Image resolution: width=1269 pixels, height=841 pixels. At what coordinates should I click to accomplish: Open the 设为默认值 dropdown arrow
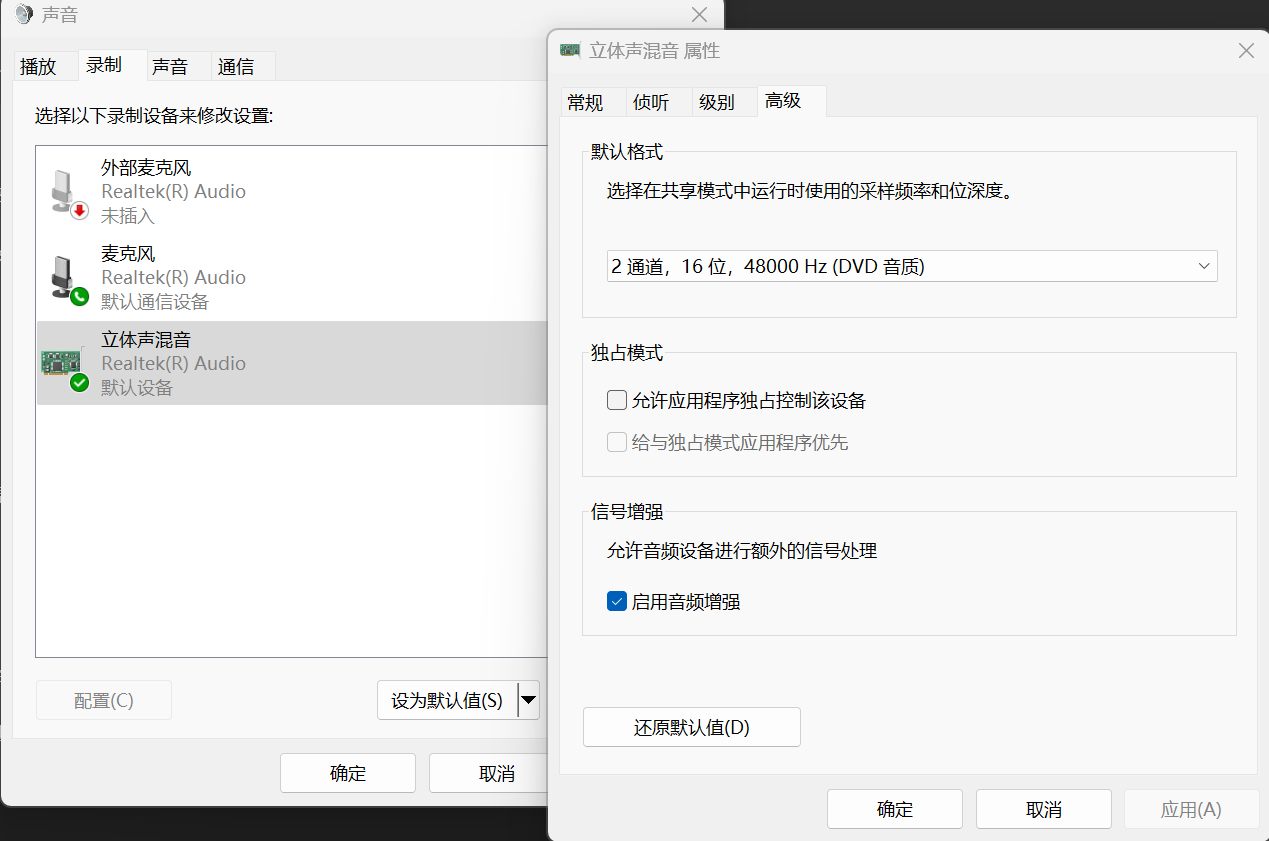[528, 700]
